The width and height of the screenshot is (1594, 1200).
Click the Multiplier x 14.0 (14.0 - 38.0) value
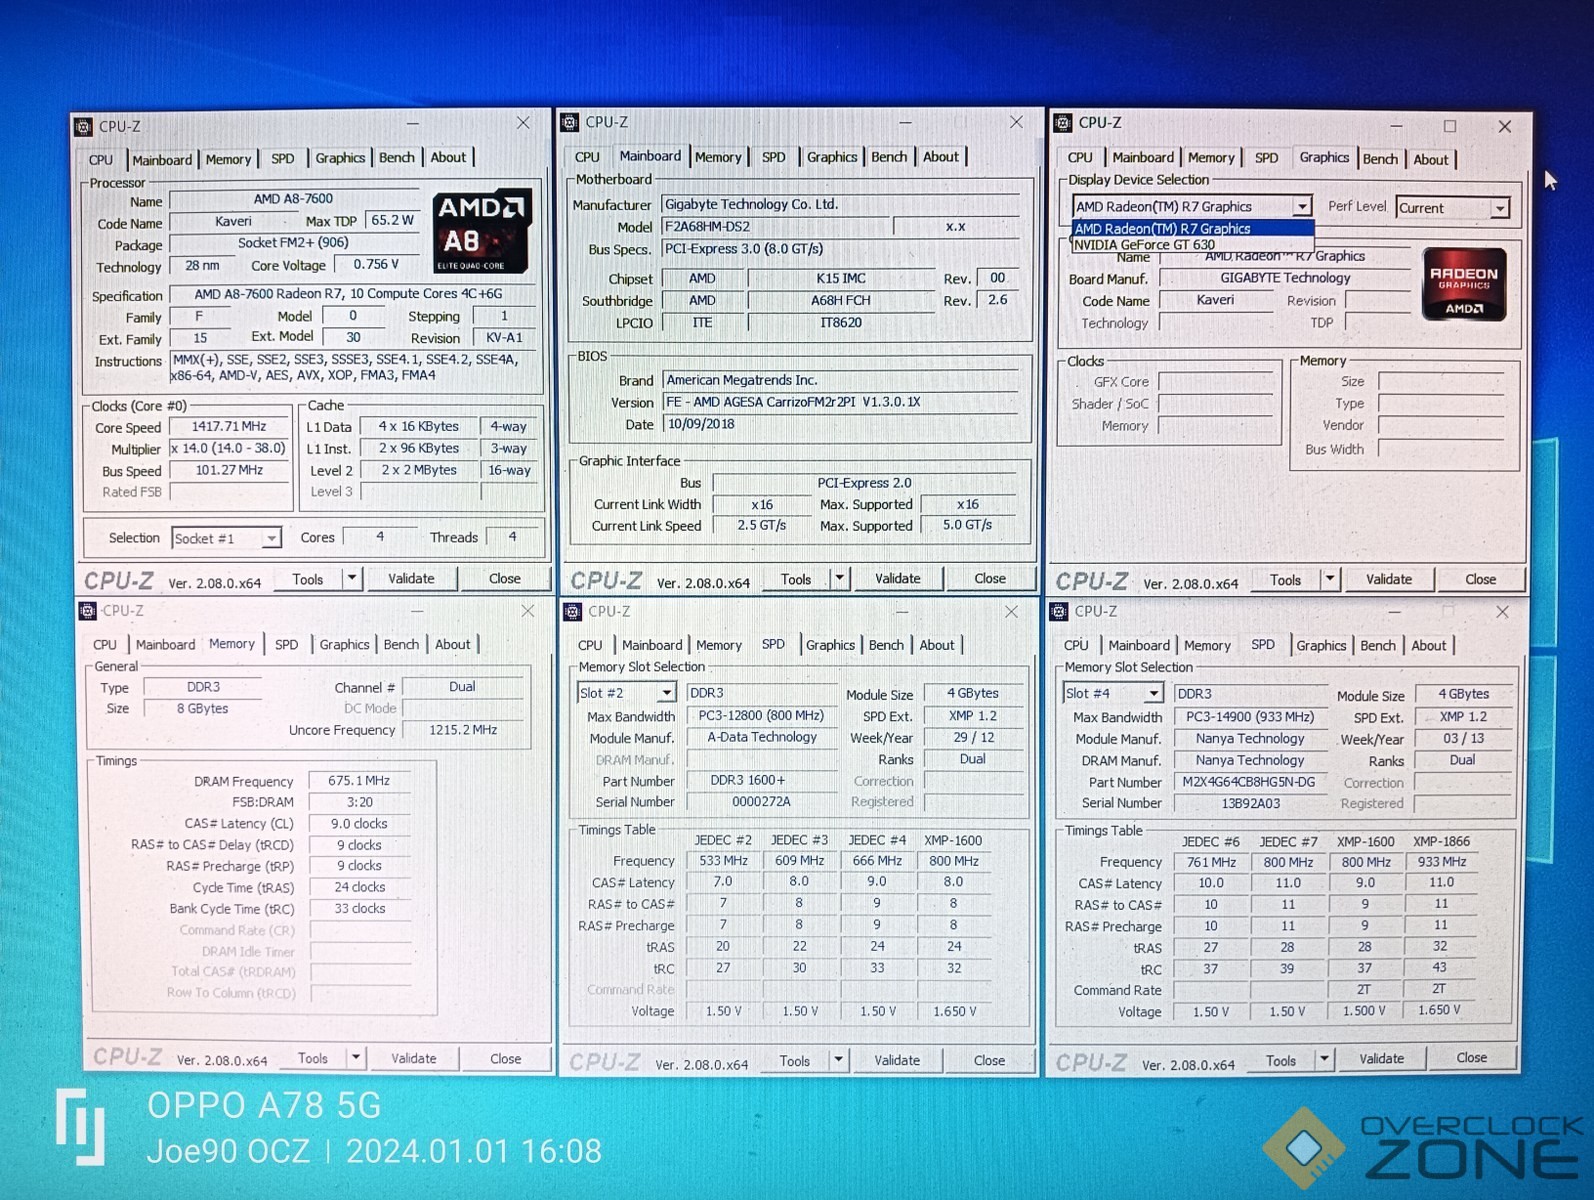point(230,448)
